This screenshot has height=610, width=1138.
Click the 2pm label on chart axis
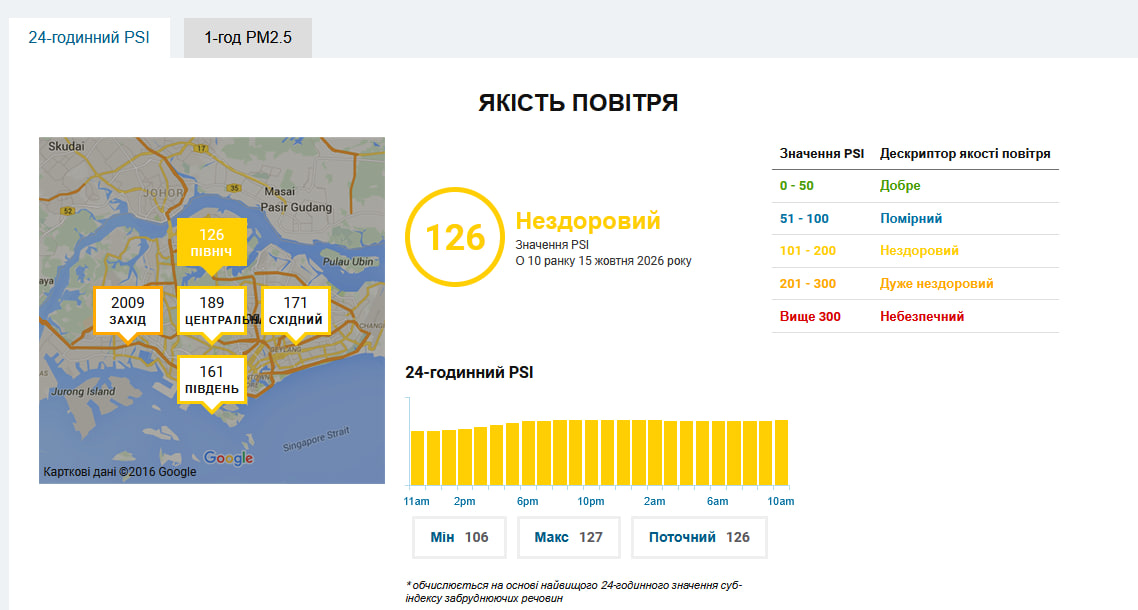(x=464, y=501)
